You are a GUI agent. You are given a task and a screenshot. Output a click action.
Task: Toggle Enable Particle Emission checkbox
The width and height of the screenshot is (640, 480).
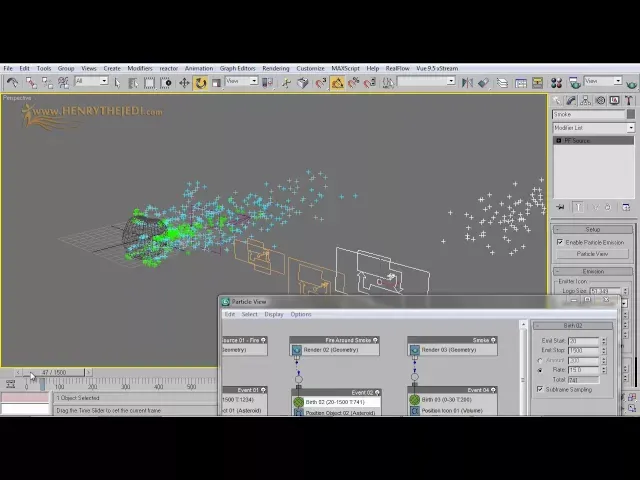[x=560, y=242]
